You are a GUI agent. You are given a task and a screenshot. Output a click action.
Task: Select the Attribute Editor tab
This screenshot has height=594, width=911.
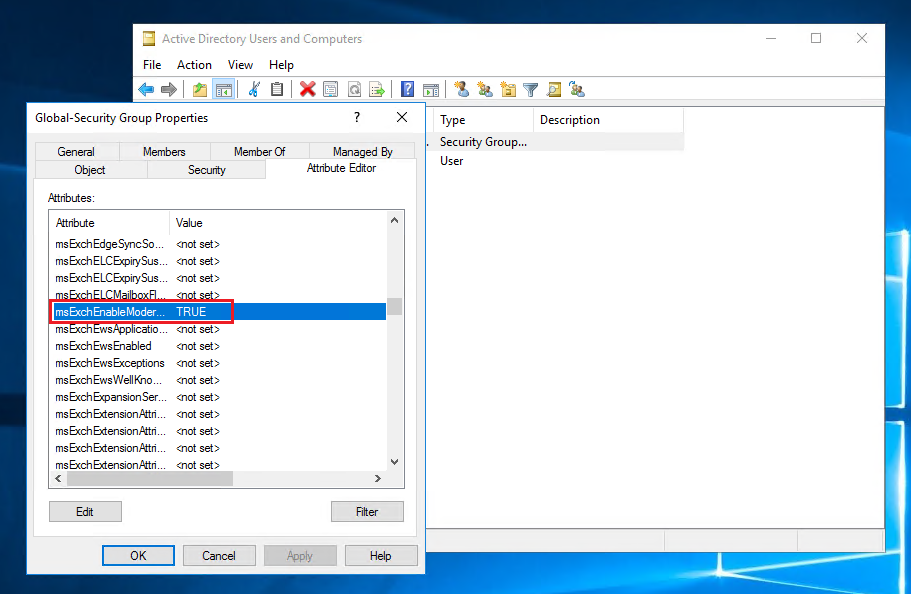(x=341, y=168)
